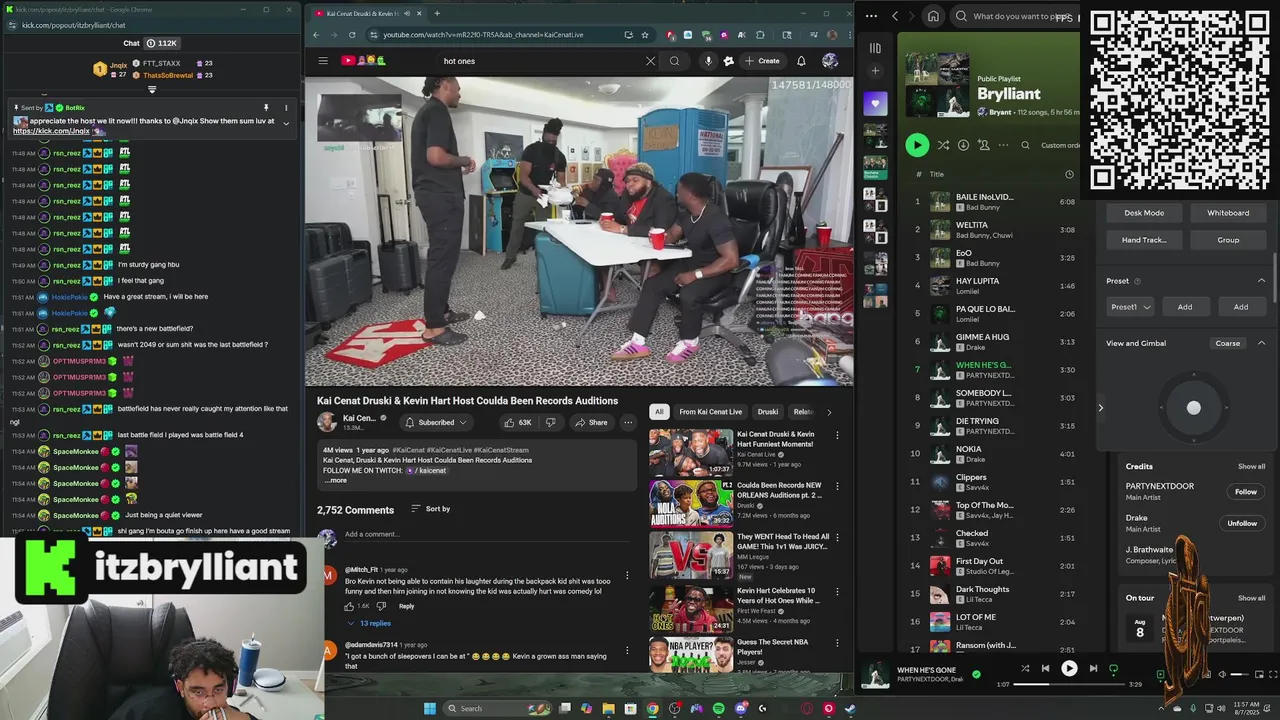Image resolution: width=1280 pixels, height=720 pixels.
Task: Click Hand Tracking button
Action: click(x=1144, y=240)
